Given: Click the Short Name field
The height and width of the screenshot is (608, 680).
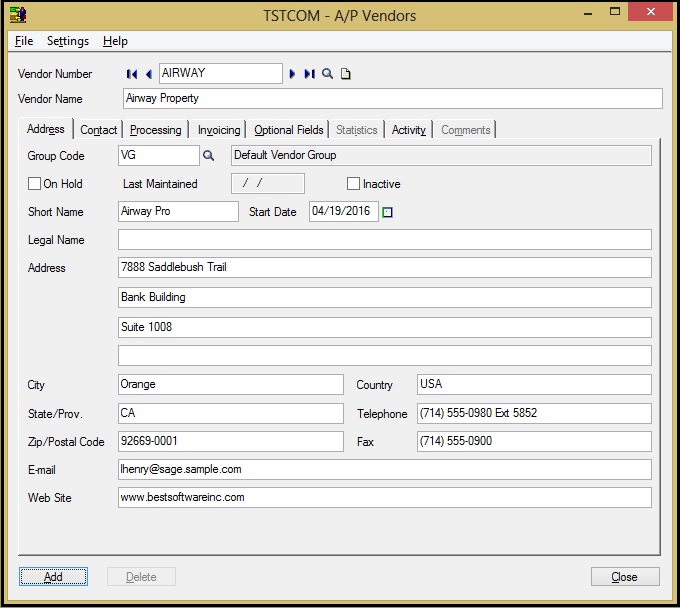Looking at the screenshot, I should (178, 211).
